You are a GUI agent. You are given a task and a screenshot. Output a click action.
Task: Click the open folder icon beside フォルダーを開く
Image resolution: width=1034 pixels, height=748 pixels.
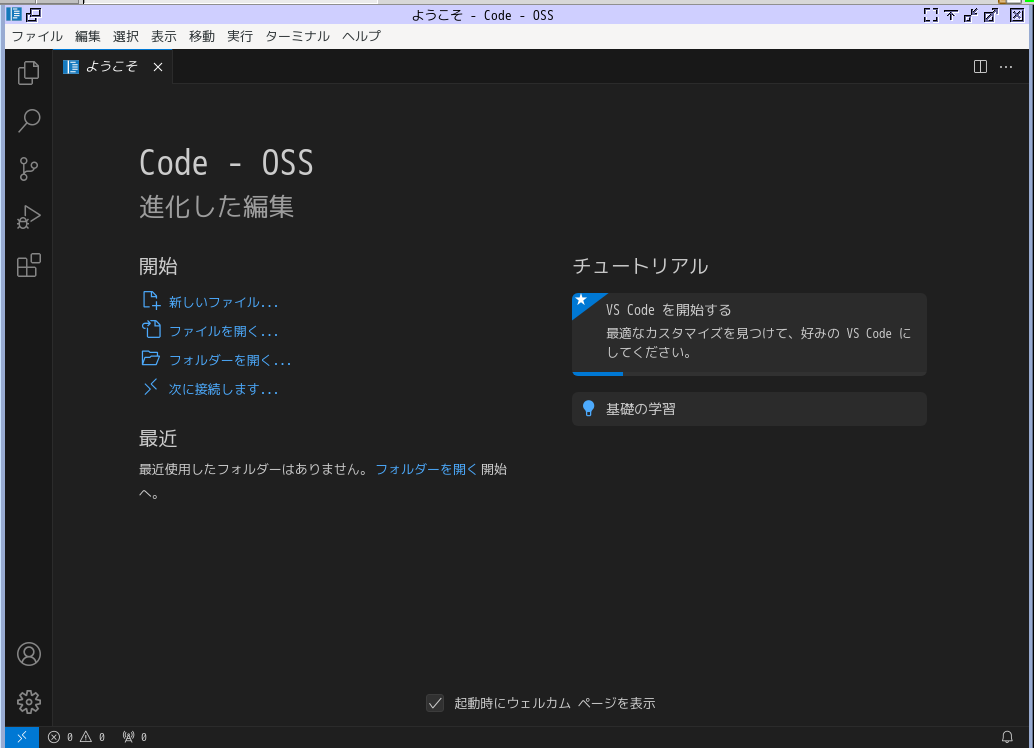(151, 358)
